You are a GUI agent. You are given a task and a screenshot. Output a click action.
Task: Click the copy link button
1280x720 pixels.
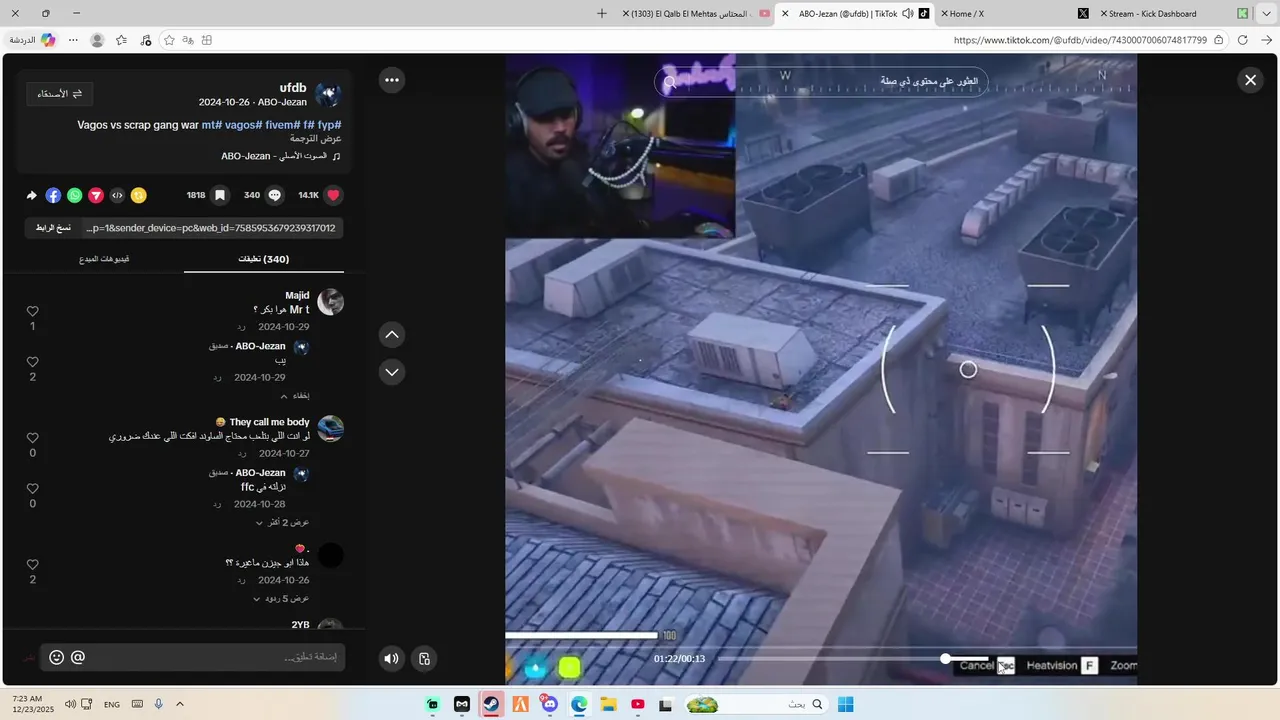(x=53, y=228)
